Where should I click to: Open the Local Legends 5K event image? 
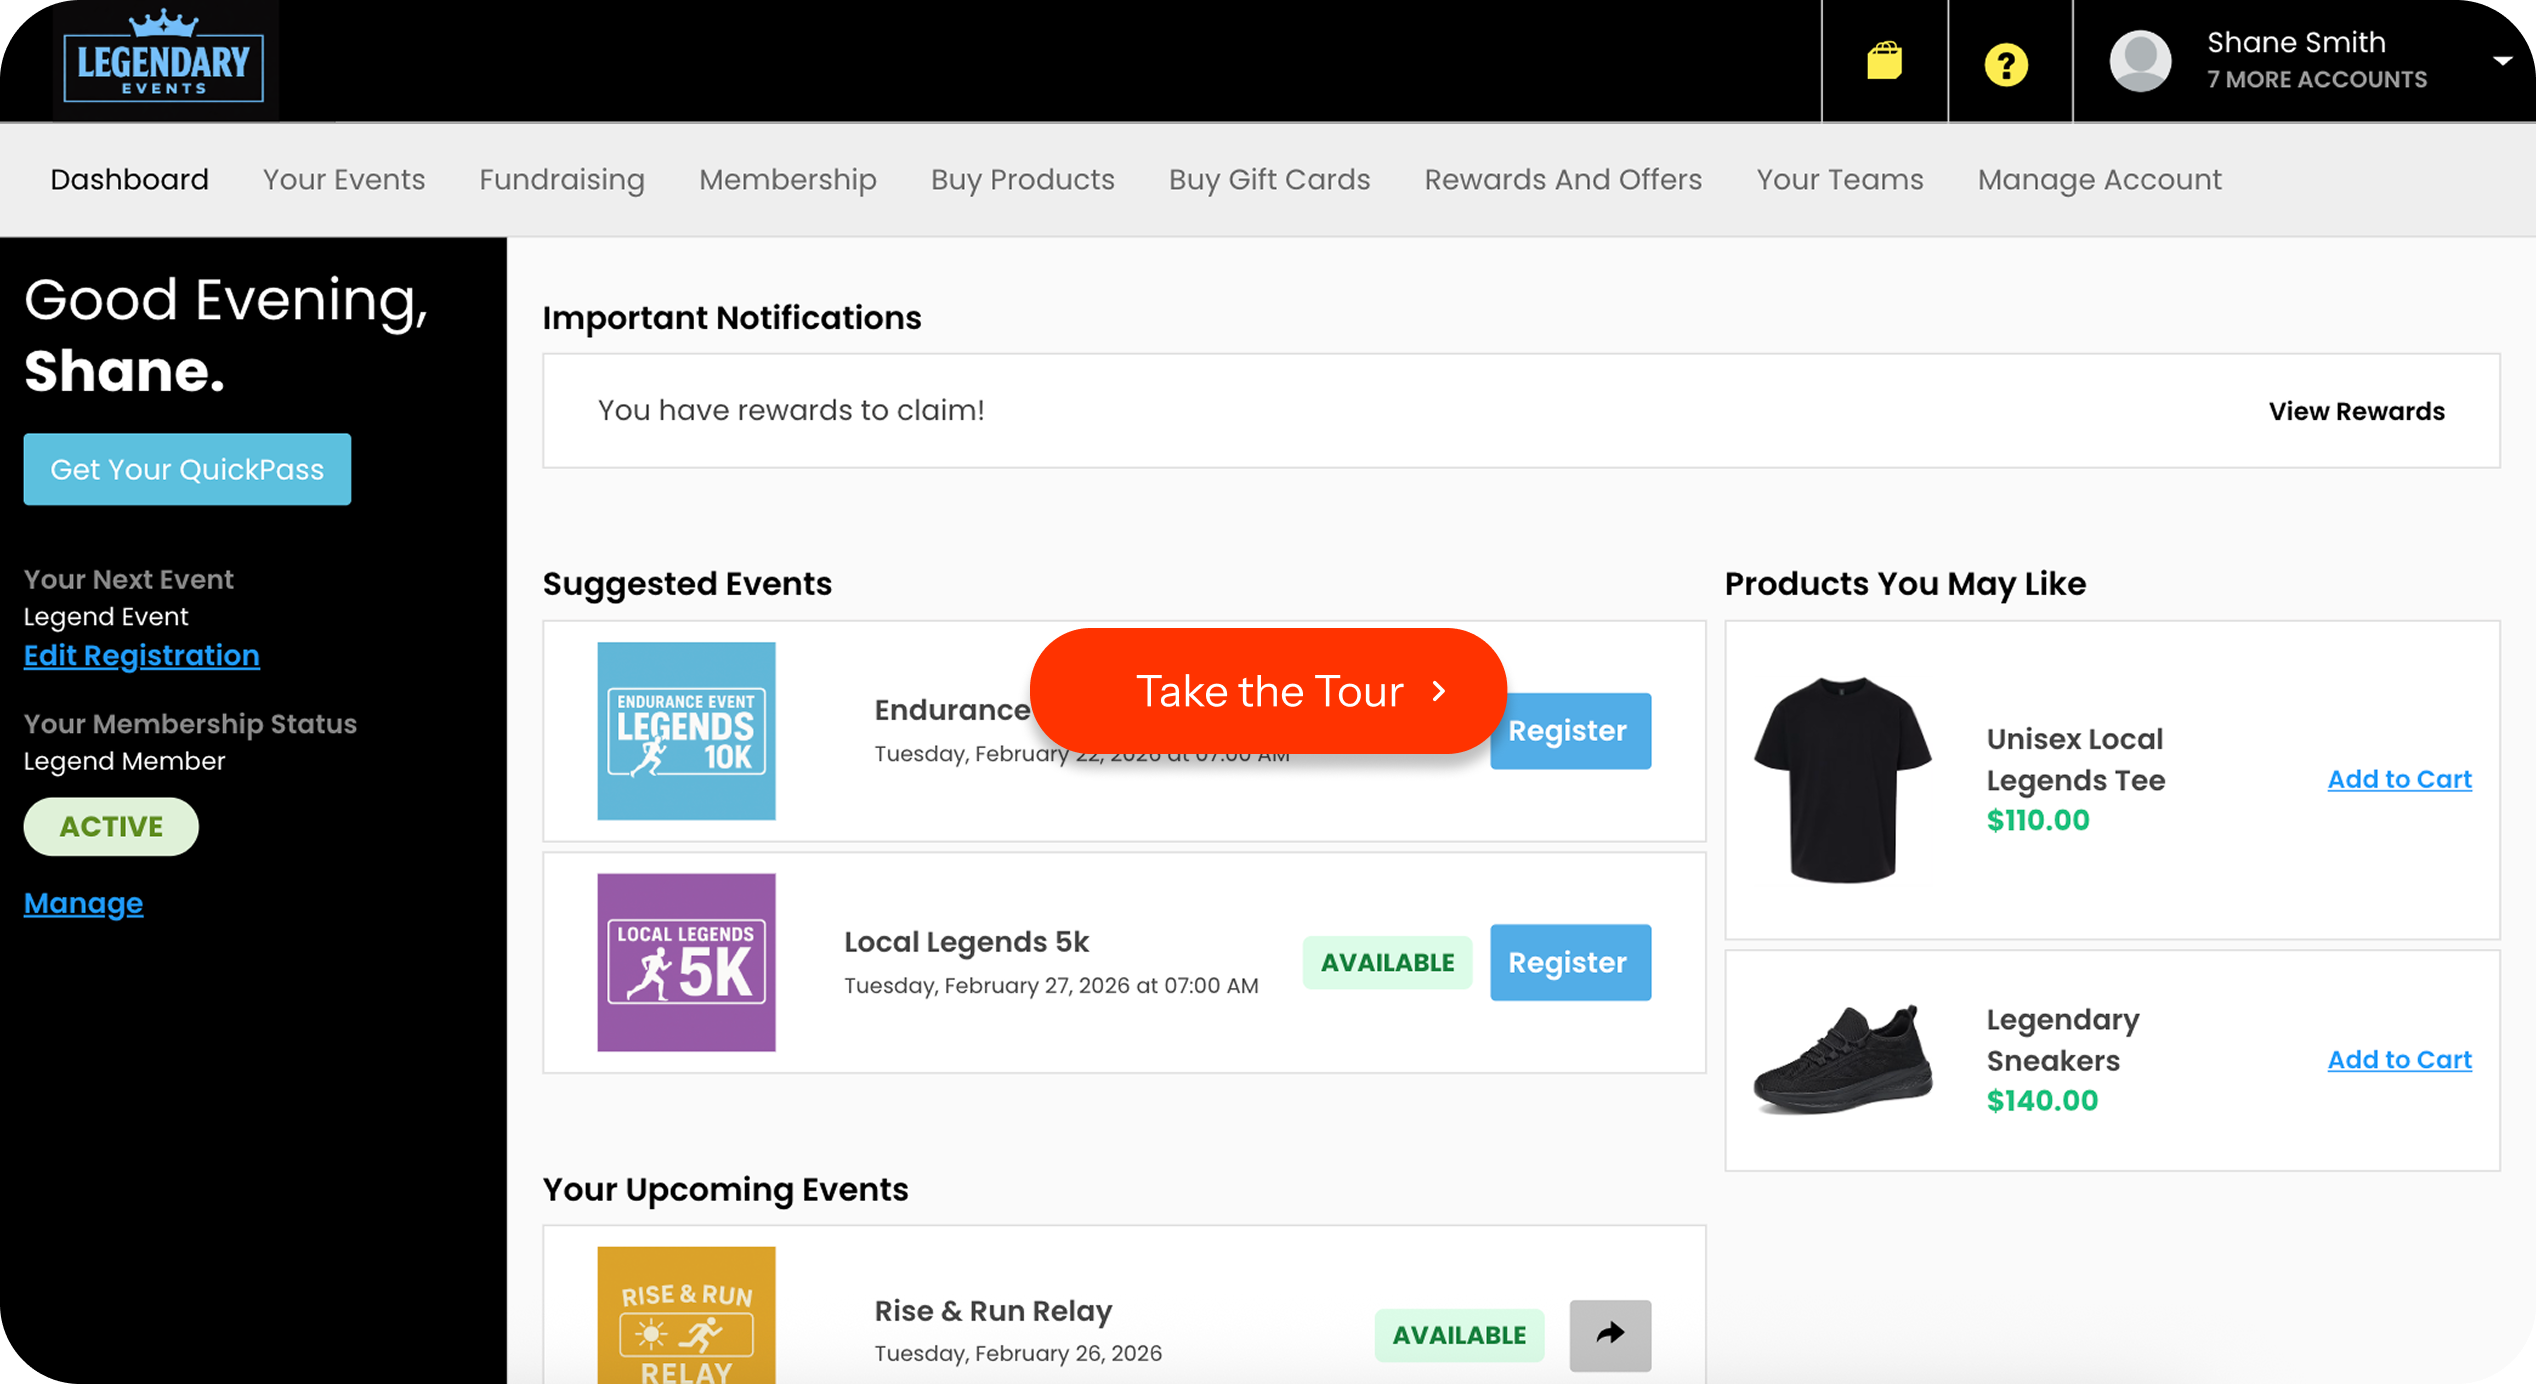coord(686,962)
